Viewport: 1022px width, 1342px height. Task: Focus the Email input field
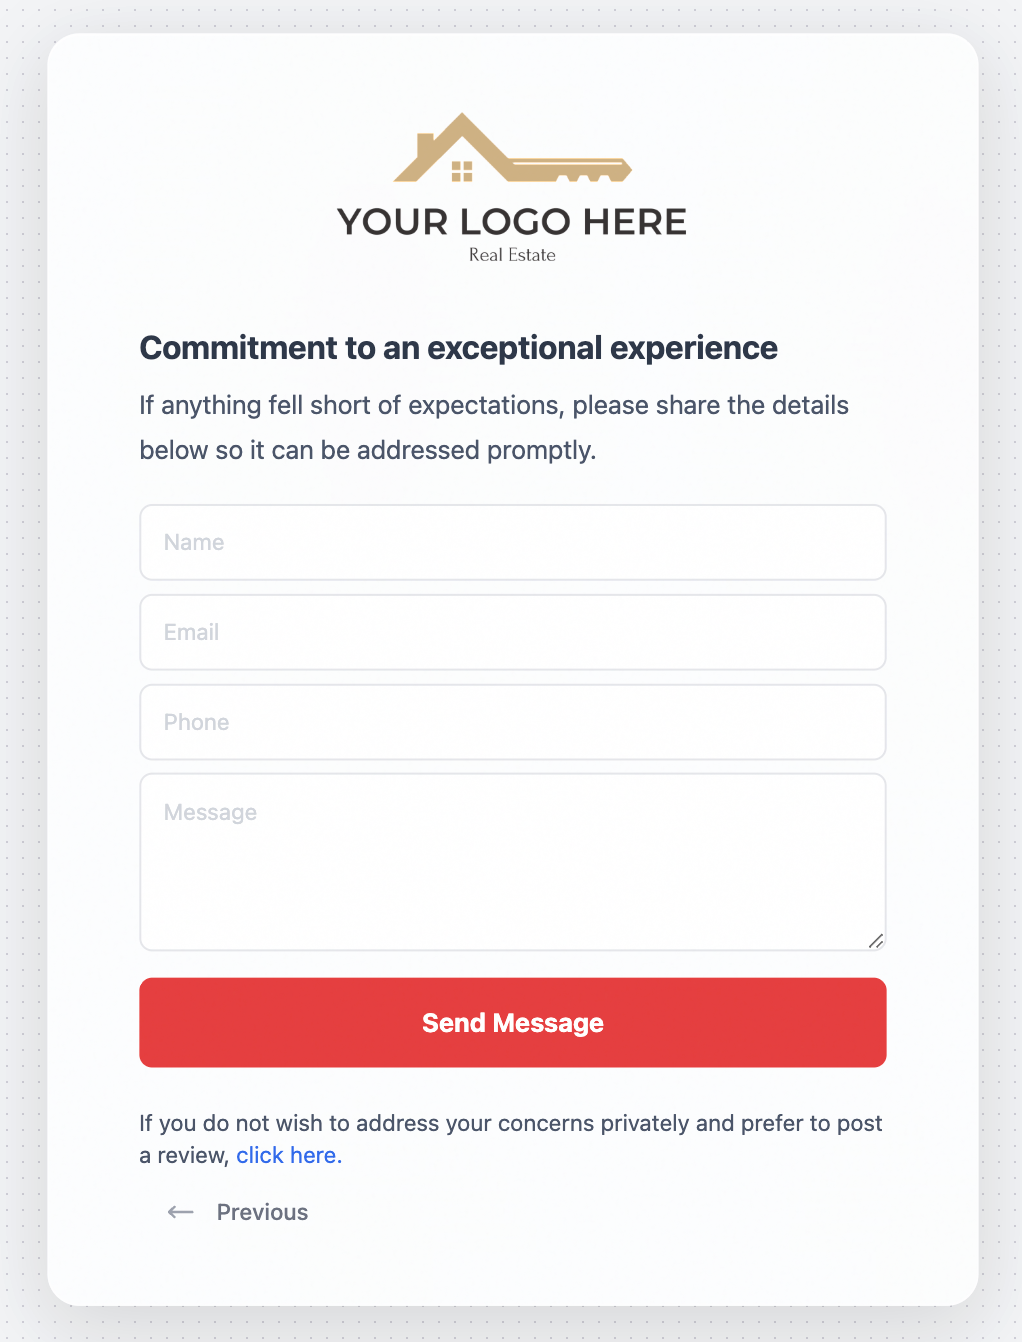tap(512, 632)
